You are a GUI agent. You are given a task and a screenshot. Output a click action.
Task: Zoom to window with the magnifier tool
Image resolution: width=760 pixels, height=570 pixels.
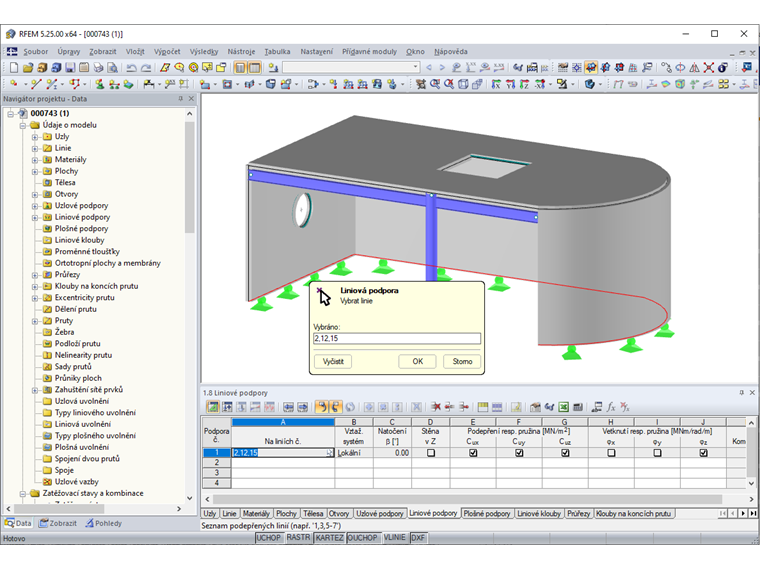coord(435,84)
